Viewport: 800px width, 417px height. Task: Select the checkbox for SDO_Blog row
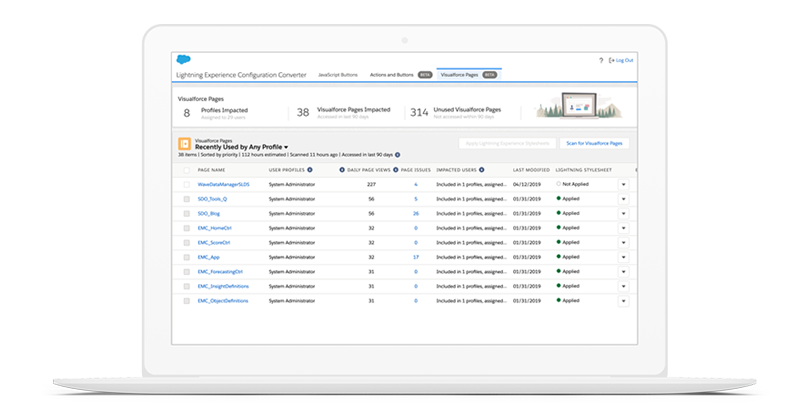pyautogui.click(x=186, y=214)
